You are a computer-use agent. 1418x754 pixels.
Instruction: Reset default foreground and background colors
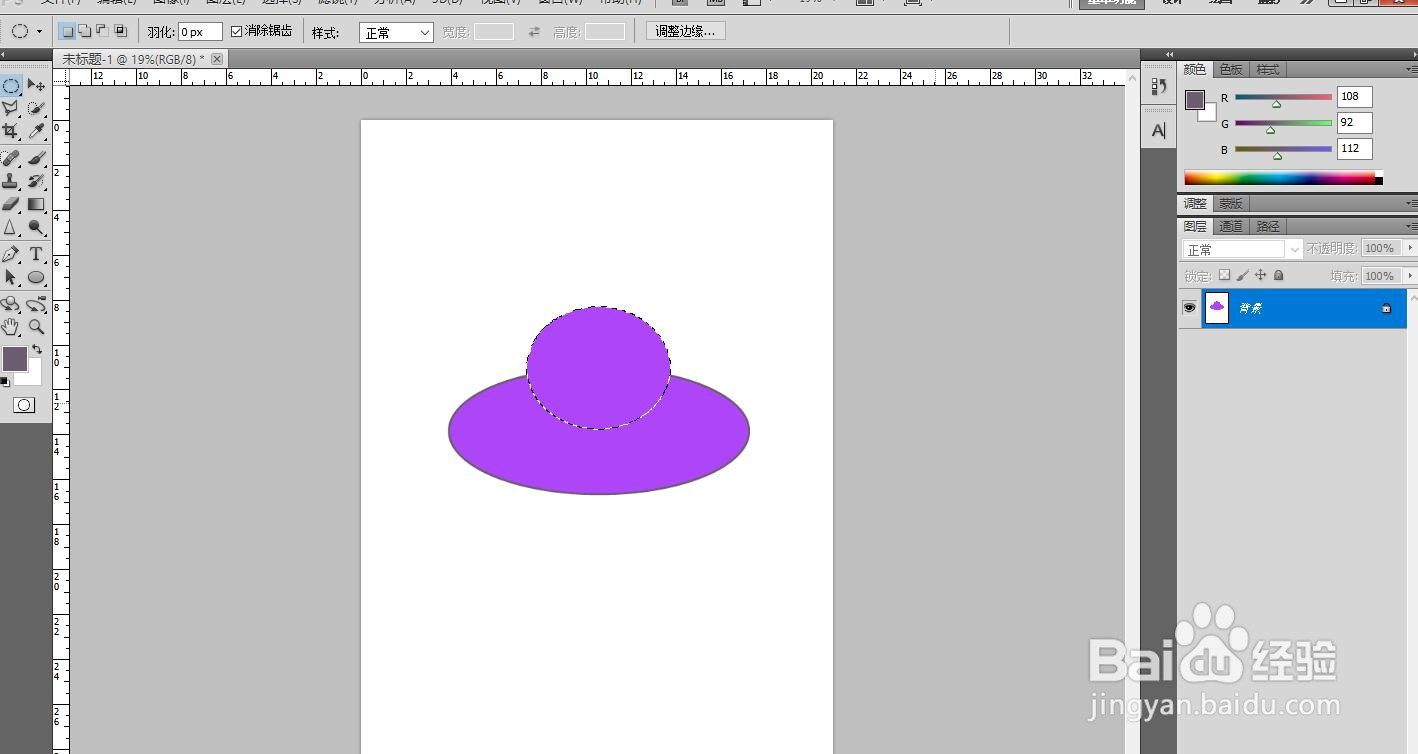[5, 381]
